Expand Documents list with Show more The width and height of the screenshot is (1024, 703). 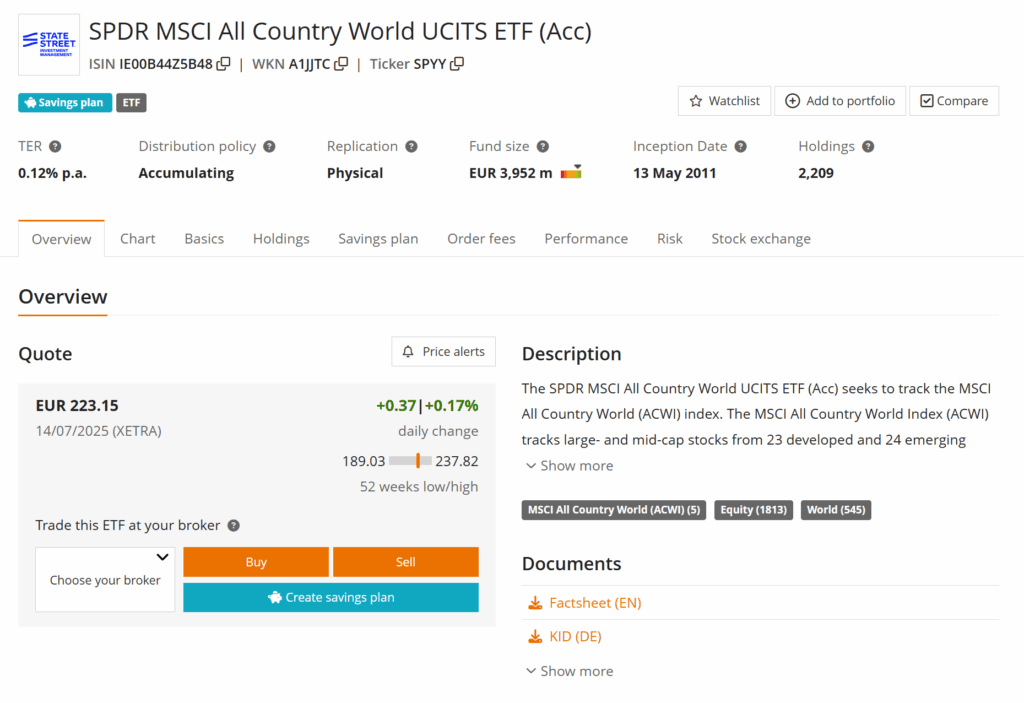coord(569,671)
